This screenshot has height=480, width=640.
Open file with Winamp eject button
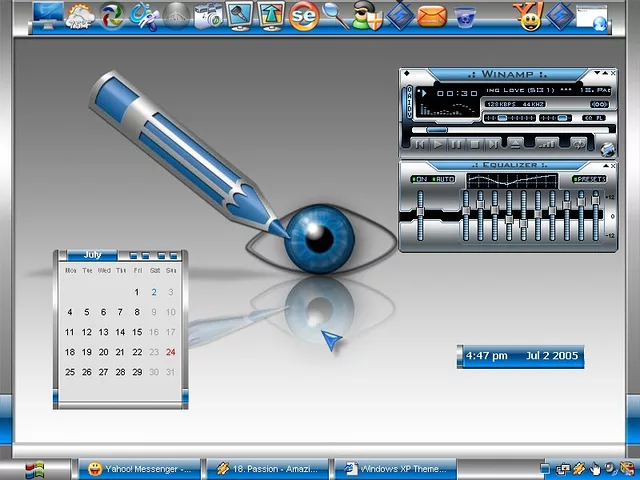tap(515, 145)
